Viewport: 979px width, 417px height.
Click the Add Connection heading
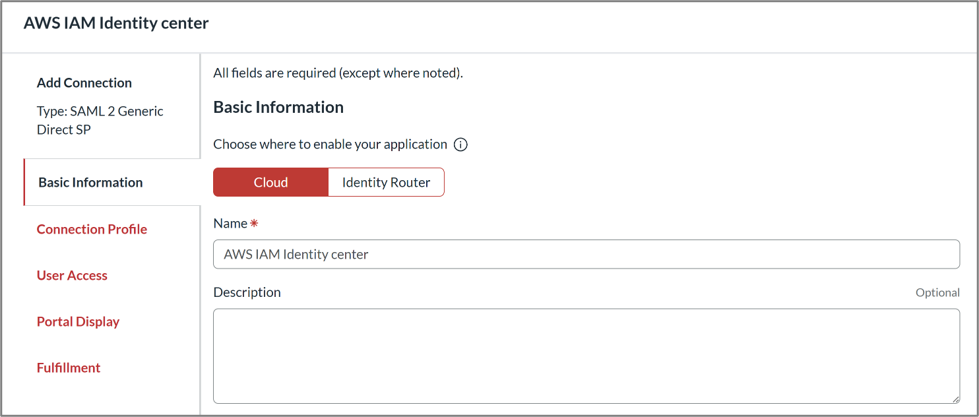84,83
